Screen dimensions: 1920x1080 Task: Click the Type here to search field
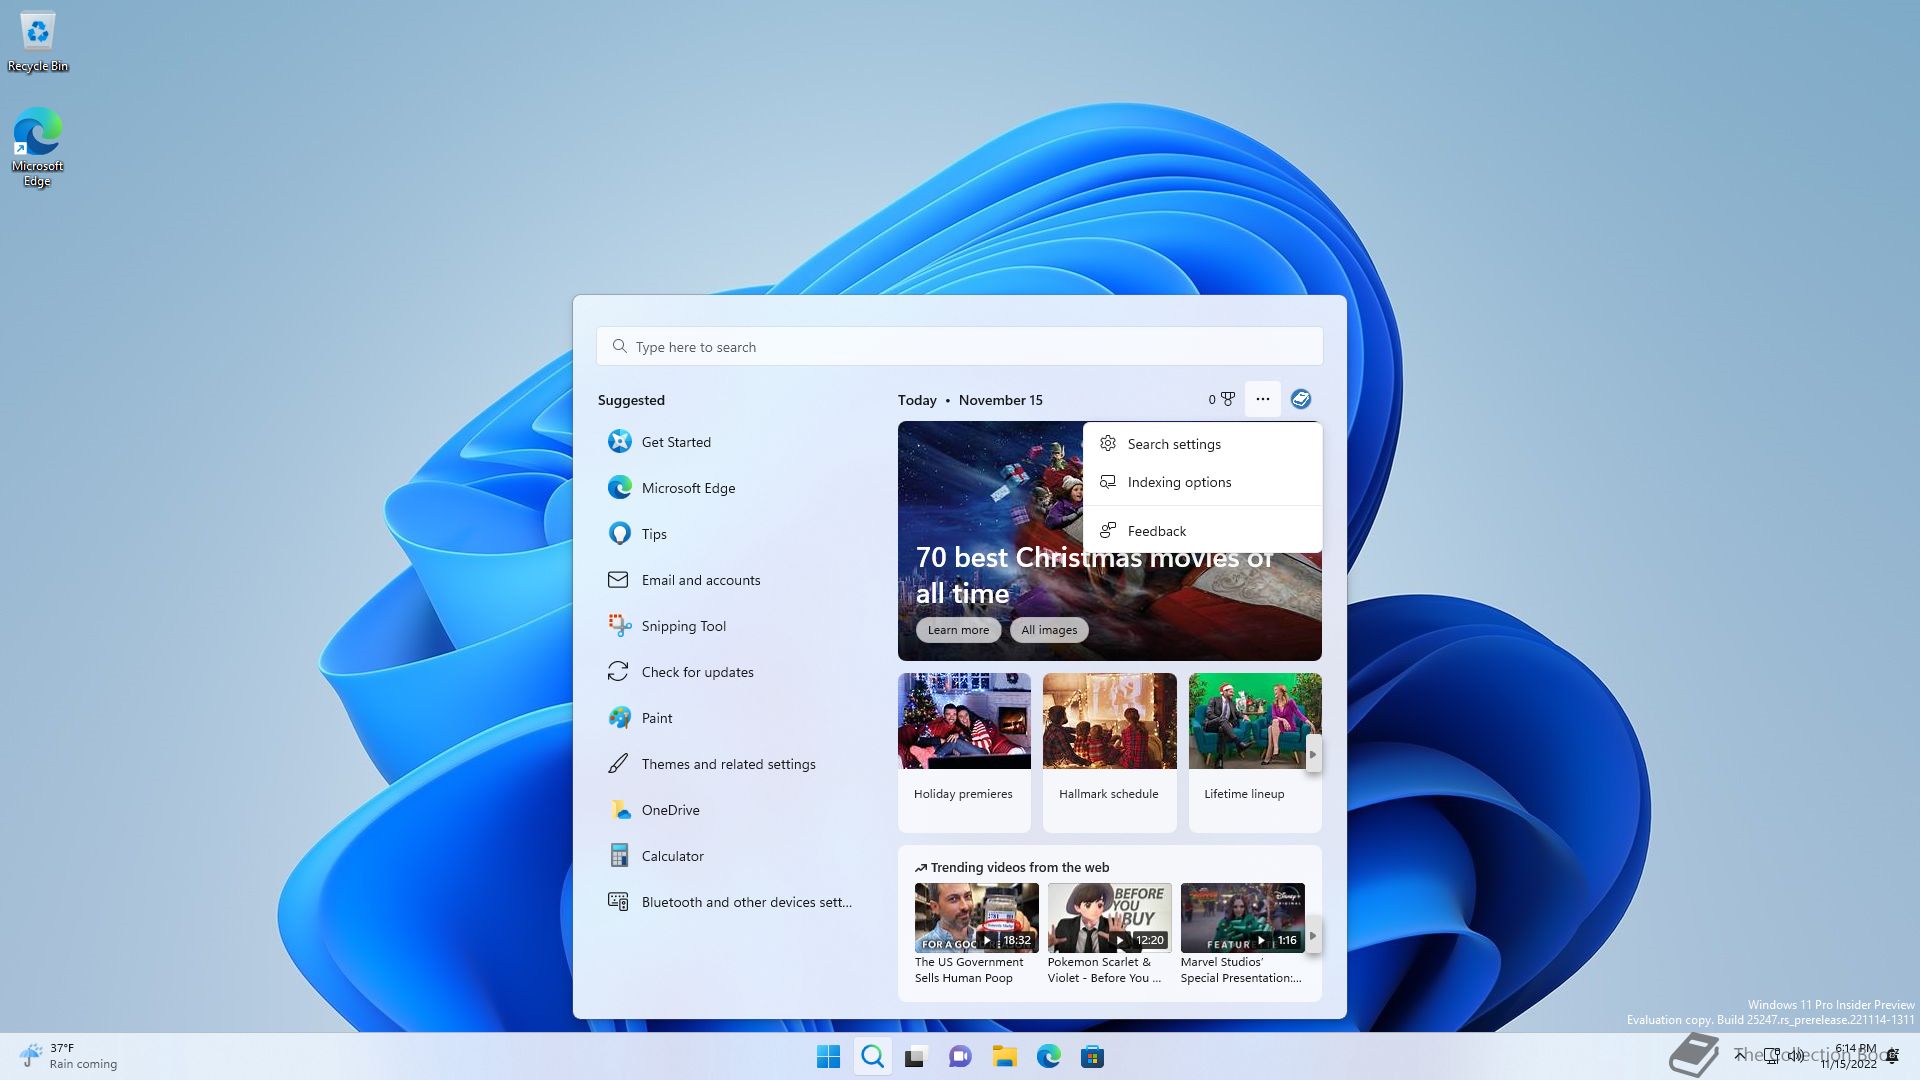[x=959, y=346]
